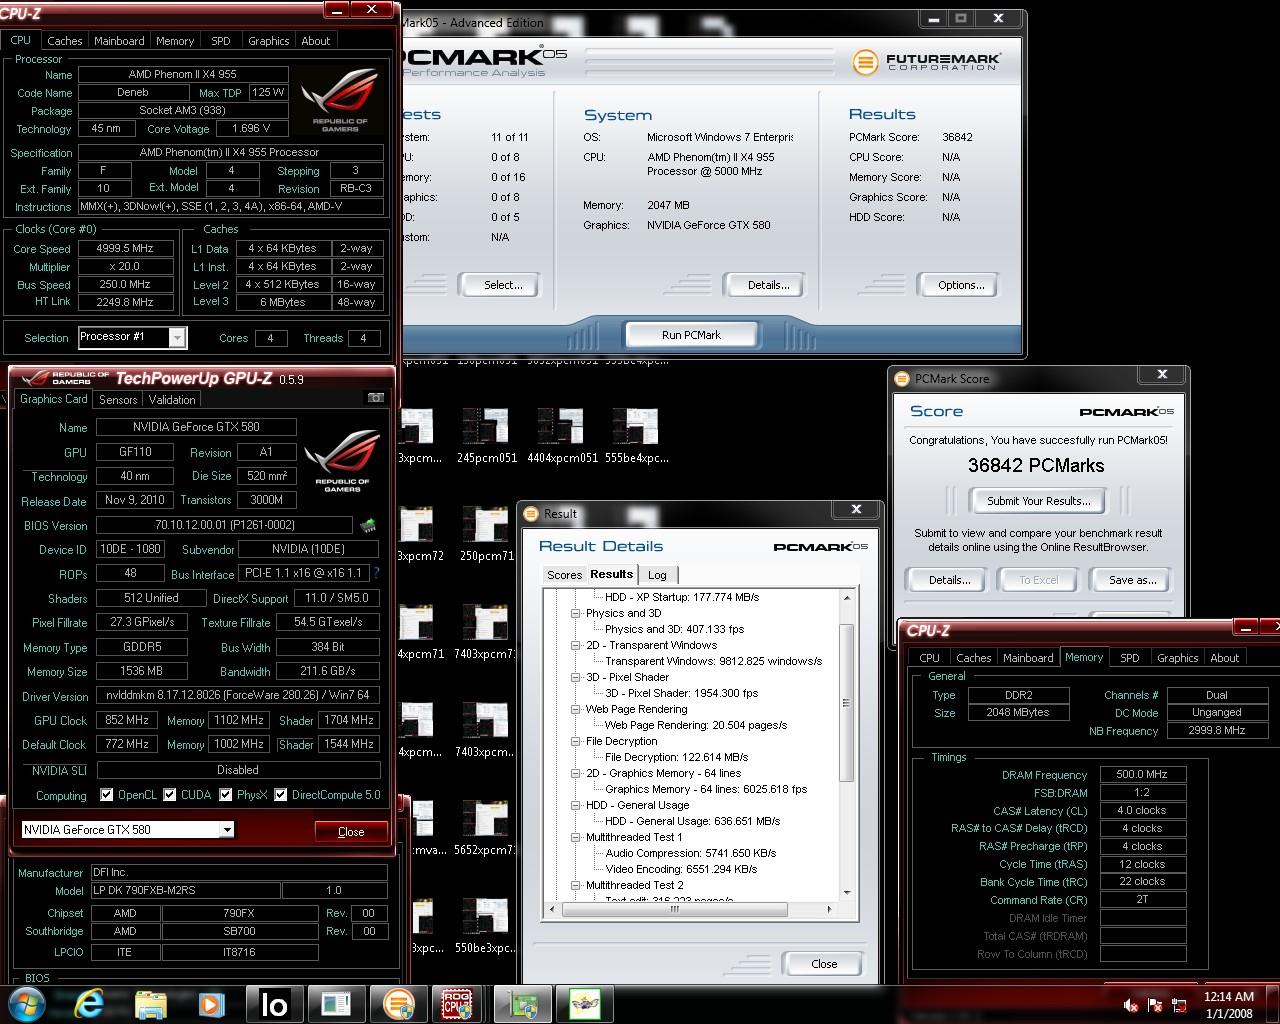
Task: Collapse the 3D - Pixel Shader node
Action: click(576, 677)
